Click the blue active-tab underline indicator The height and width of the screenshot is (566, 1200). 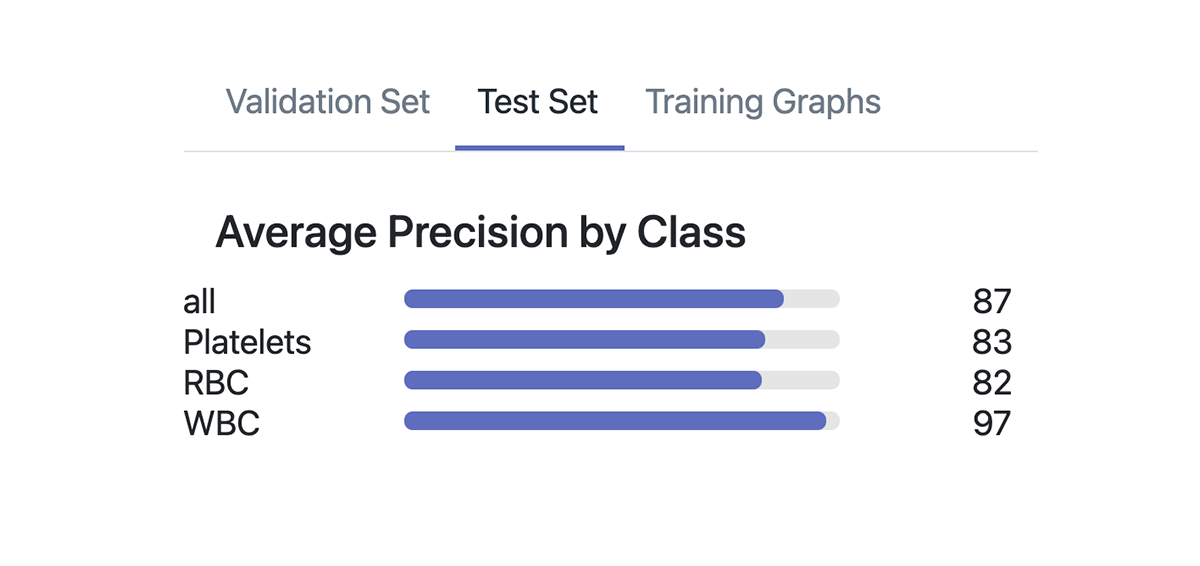[539, 148]
